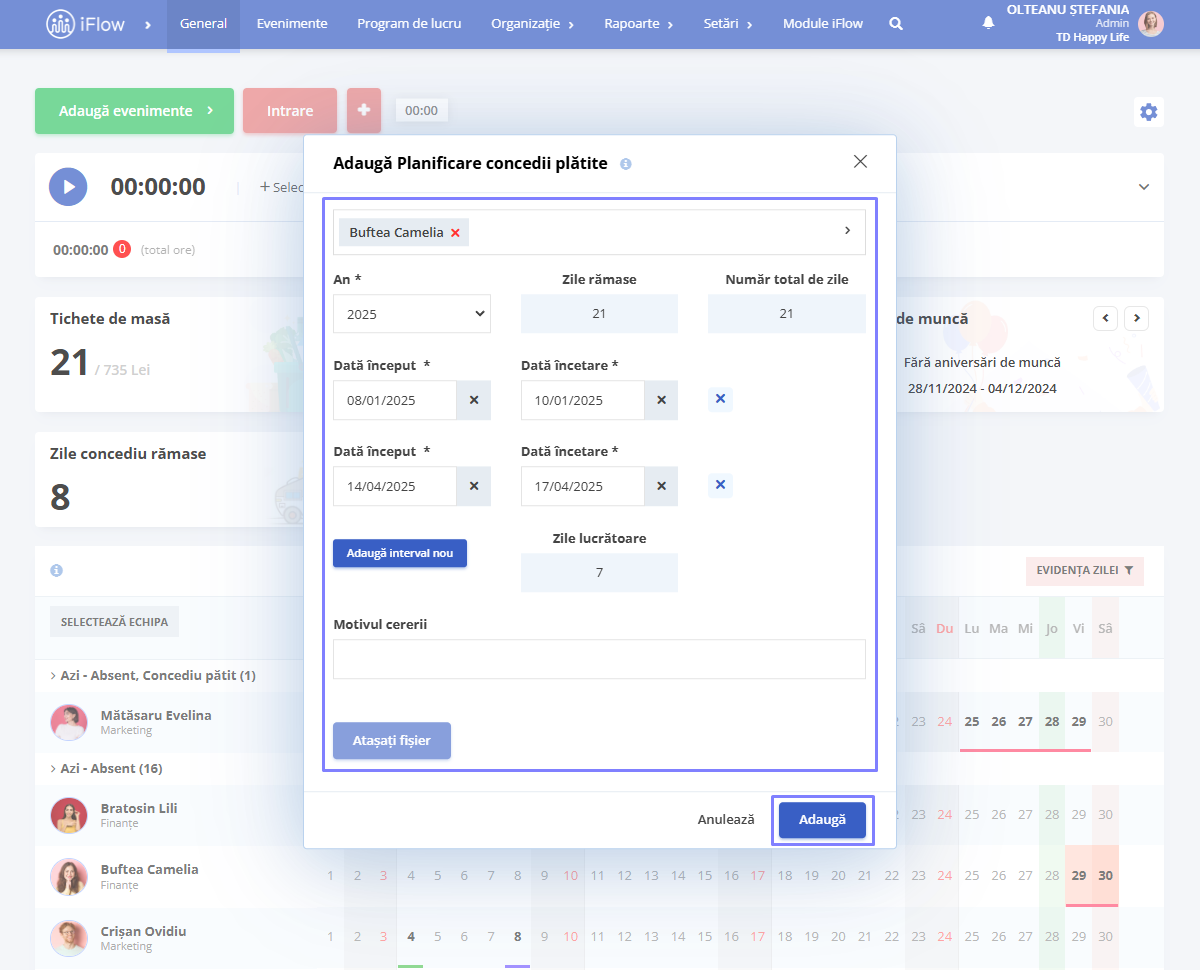Open the Program de lucru tab

[x=409, y=24]
